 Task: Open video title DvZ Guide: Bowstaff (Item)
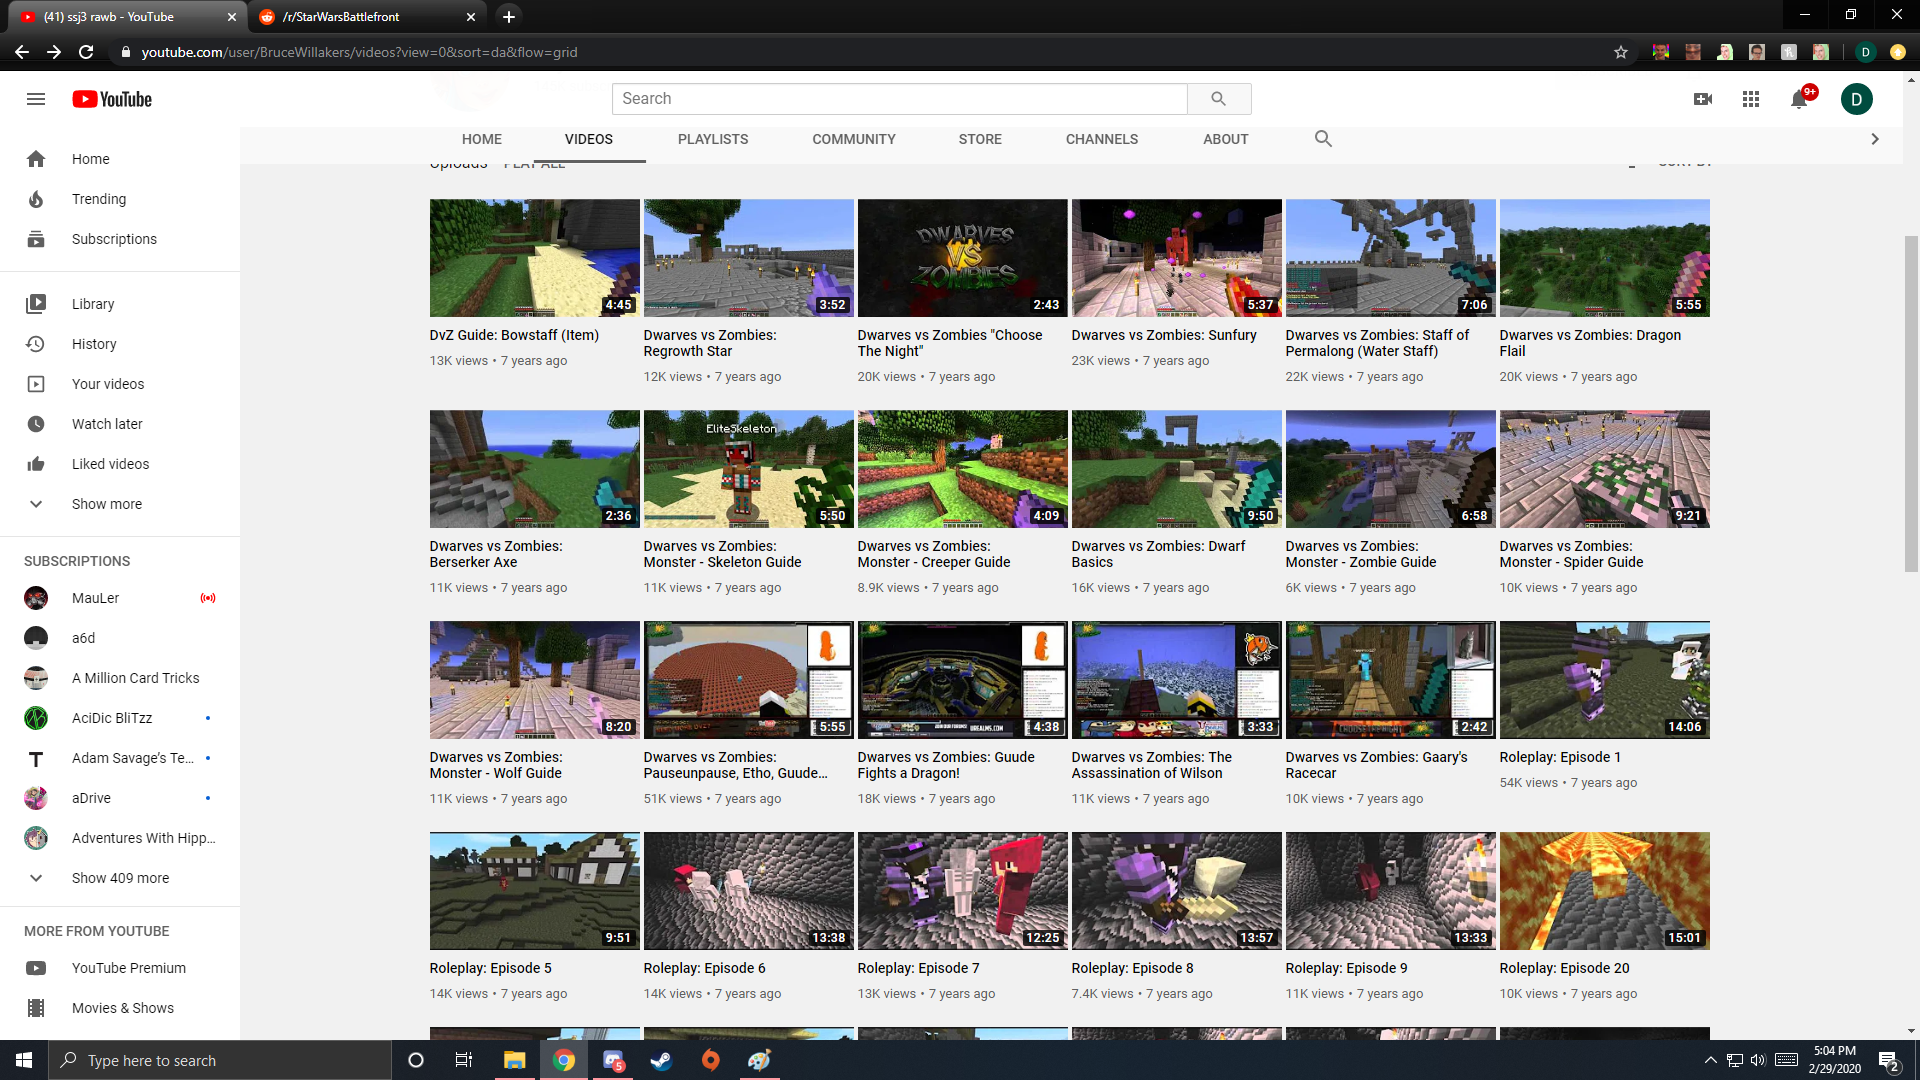click(x=514, y=335)
